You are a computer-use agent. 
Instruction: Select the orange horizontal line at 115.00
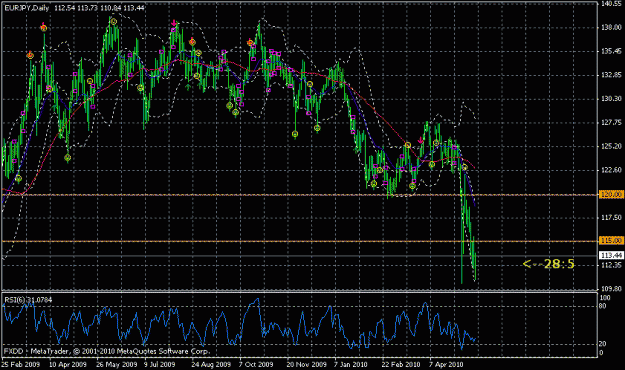pos(300,241)
